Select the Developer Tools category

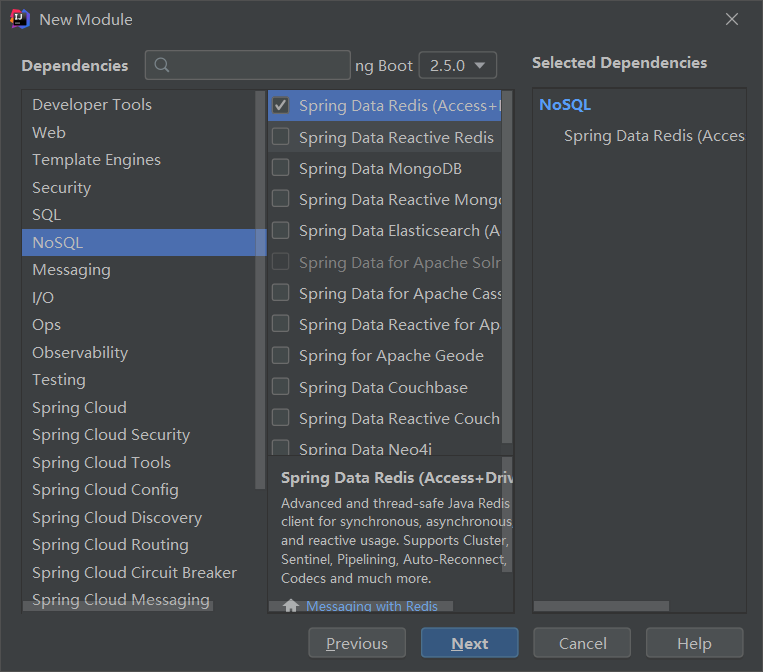tap(92, 105)
